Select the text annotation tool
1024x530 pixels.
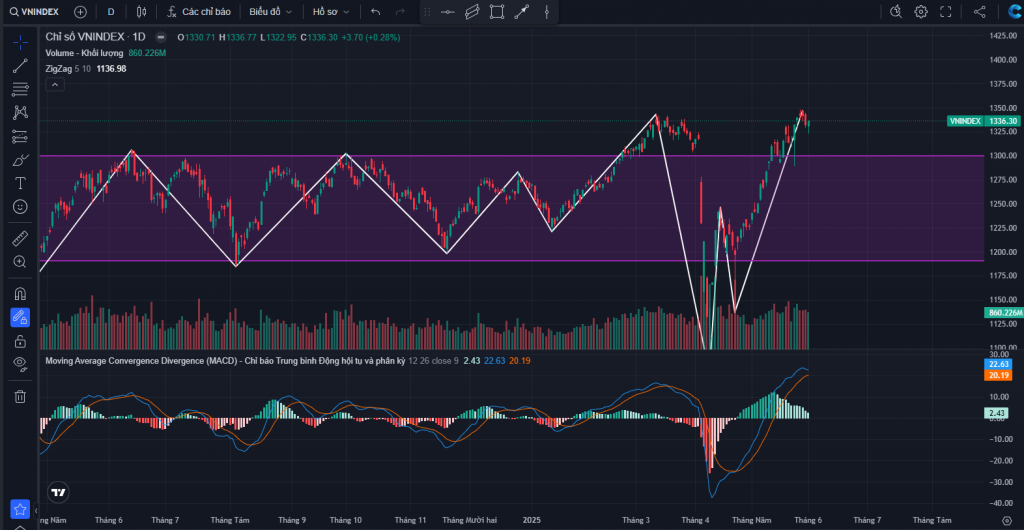pyautogui.click(x=20, y=183)
